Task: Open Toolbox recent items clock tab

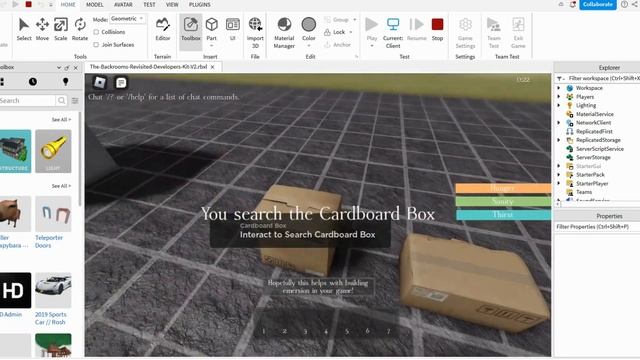Action: pos(33,82)
